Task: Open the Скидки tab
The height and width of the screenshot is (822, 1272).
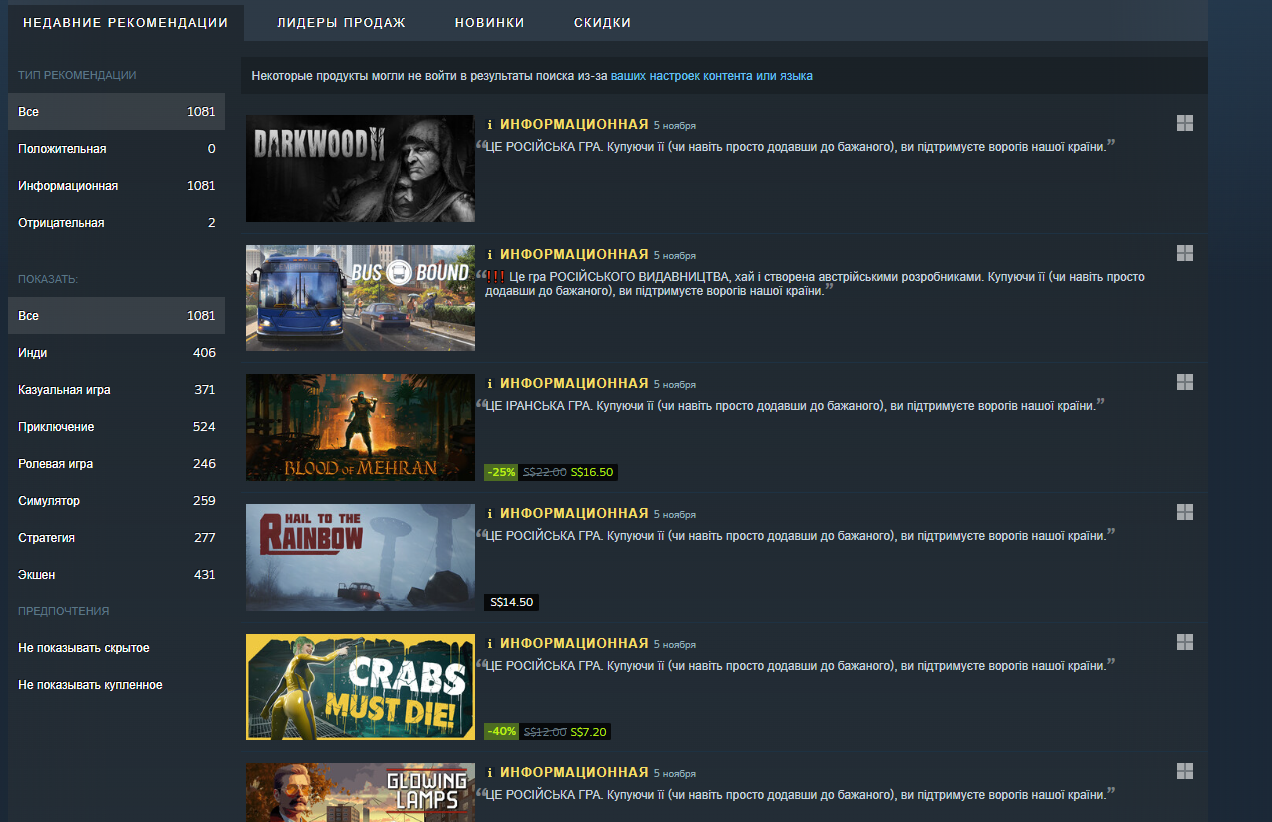Action: coord(602,23)
